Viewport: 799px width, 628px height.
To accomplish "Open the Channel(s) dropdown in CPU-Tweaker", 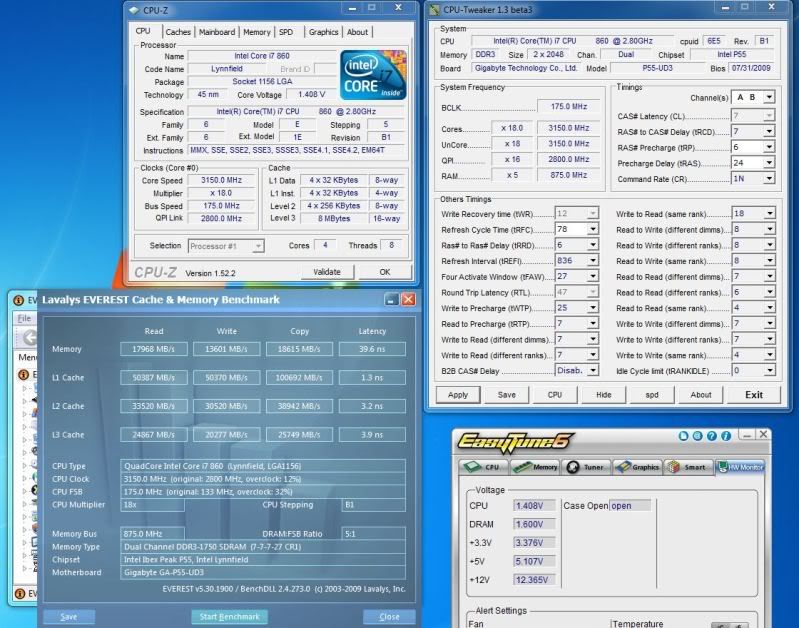I will [x=769, y=97].
